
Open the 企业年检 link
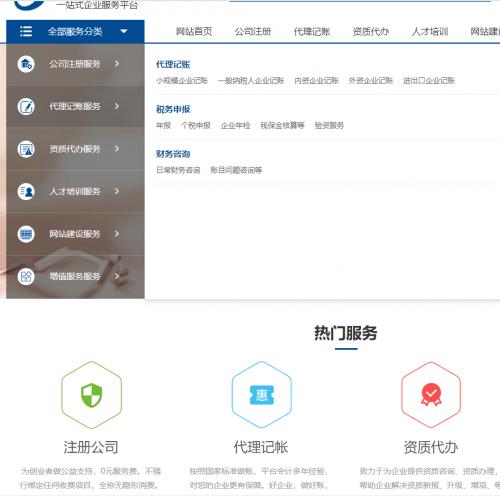[x=235, y=125]
